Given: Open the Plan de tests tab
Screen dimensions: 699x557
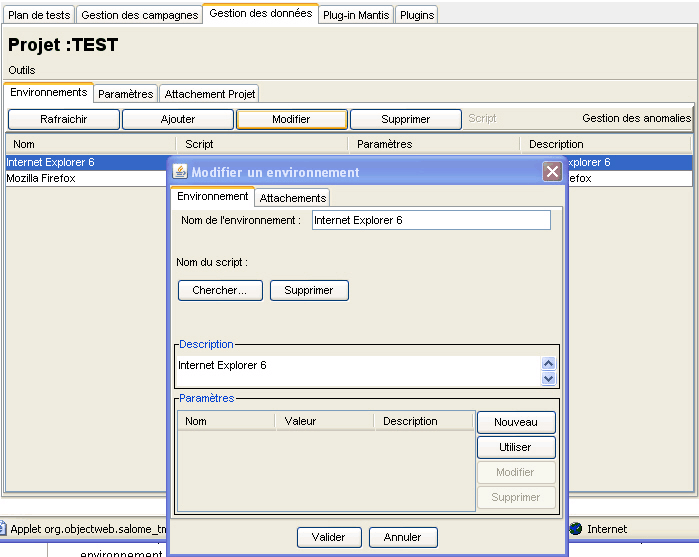Looking at the screenshot, I should click(x=39, y=15).
